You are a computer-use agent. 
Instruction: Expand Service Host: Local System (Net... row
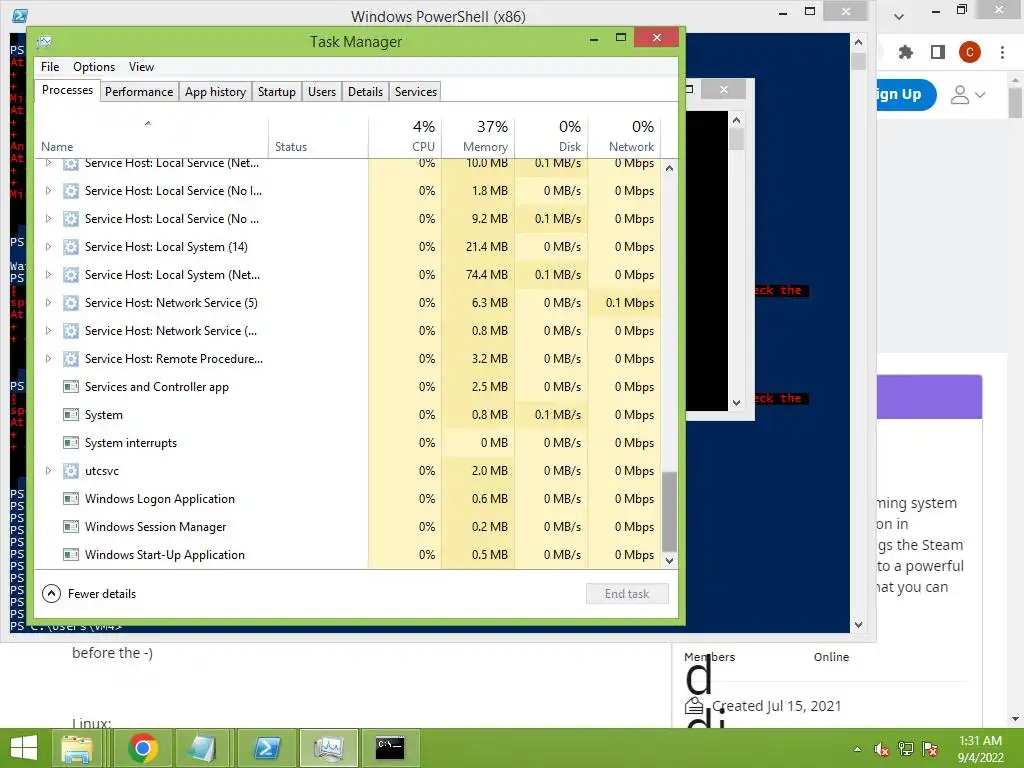tap(48, 275)
